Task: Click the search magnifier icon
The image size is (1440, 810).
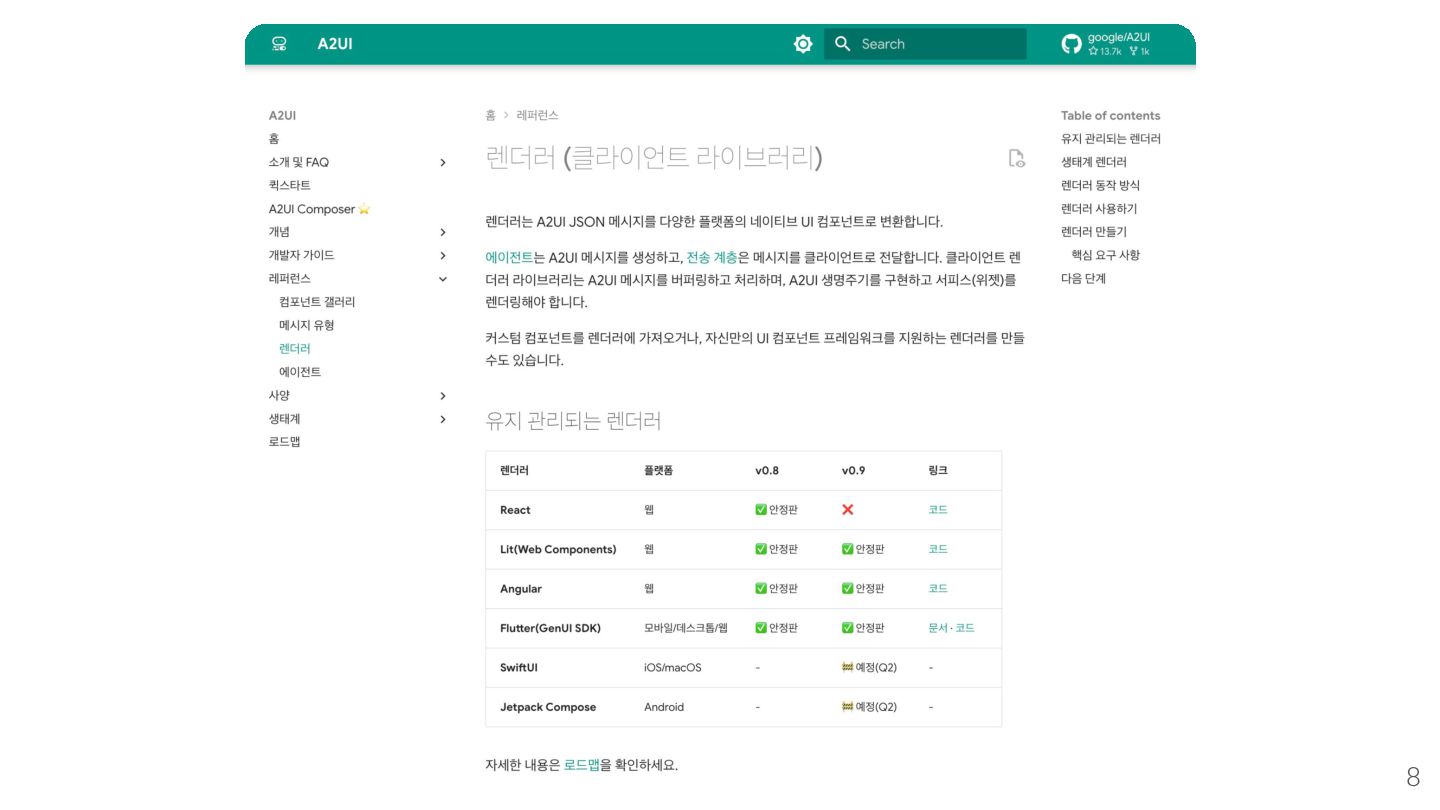Action: [843, 44]
